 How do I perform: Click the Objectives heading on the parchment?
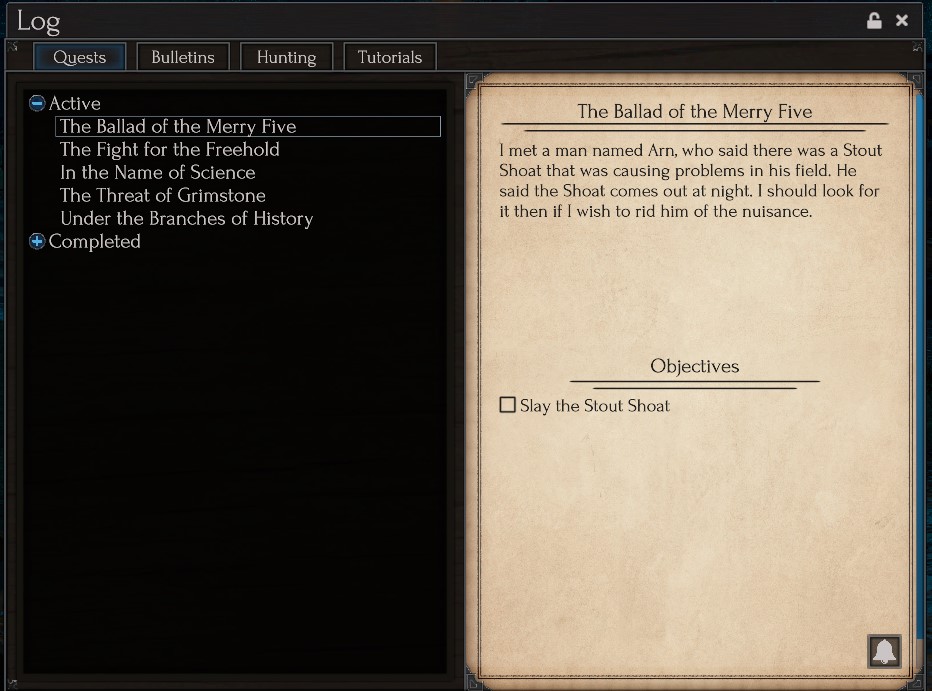(x=695, y=366)
